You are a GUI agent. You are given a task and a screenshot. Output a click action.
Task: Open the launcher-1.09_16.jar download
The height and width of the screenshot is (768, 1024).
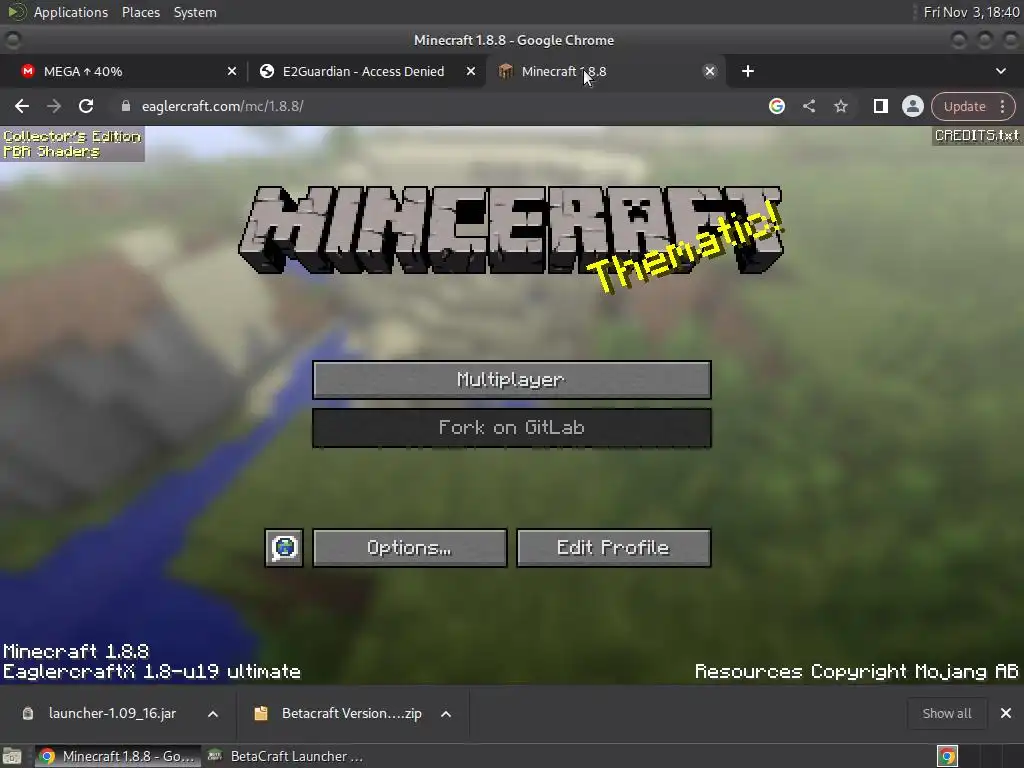[x=112, y=713]
